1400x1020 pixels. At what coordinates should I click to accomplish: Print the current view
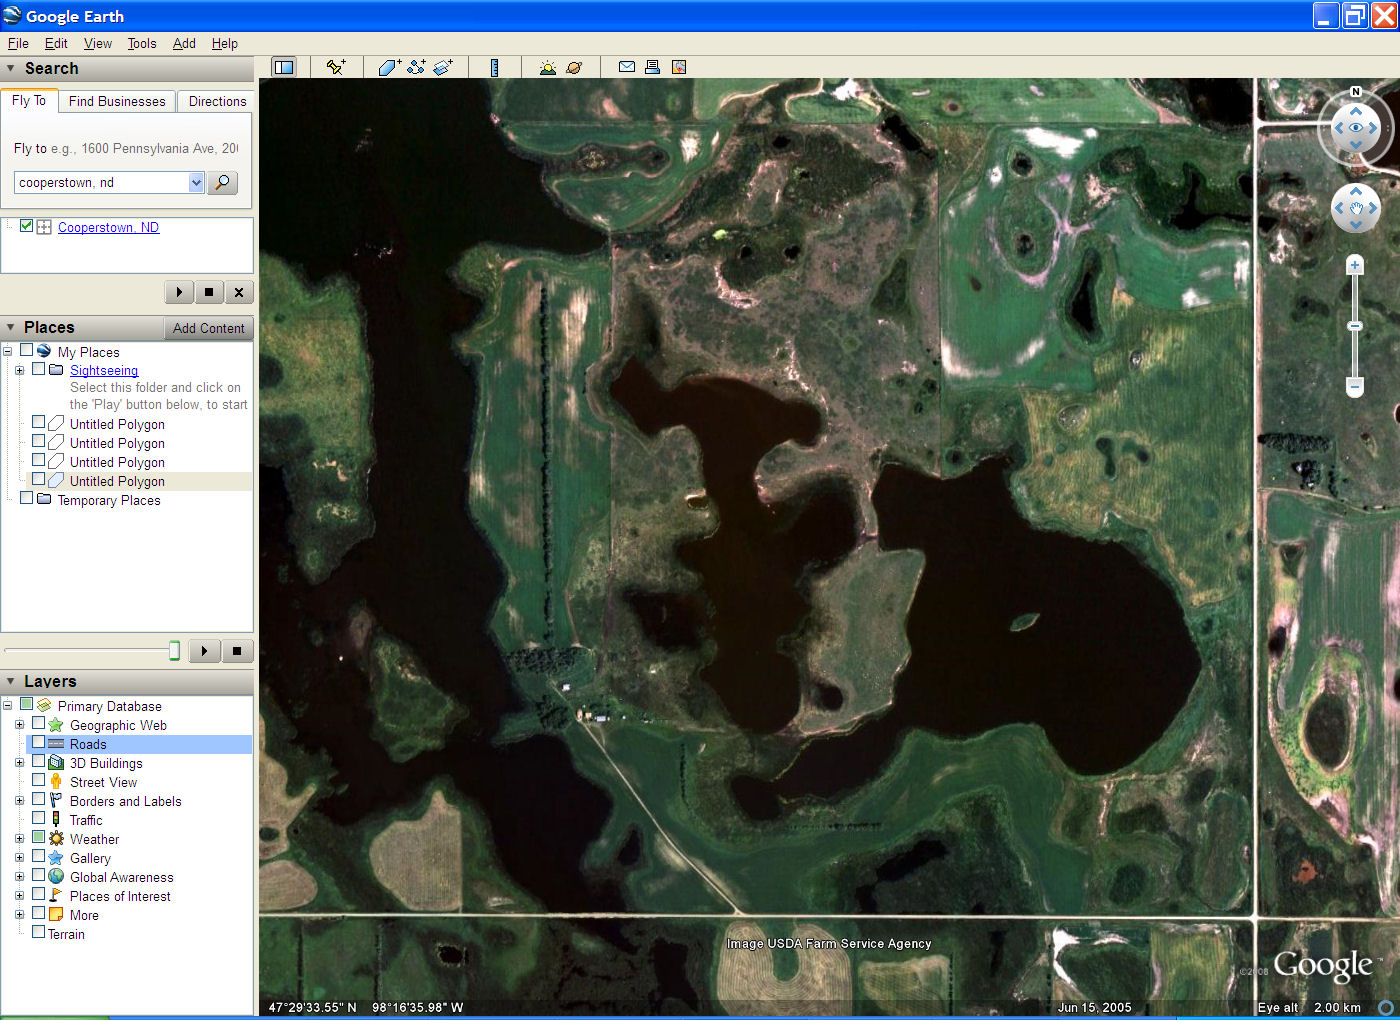(x=652, y=67)
